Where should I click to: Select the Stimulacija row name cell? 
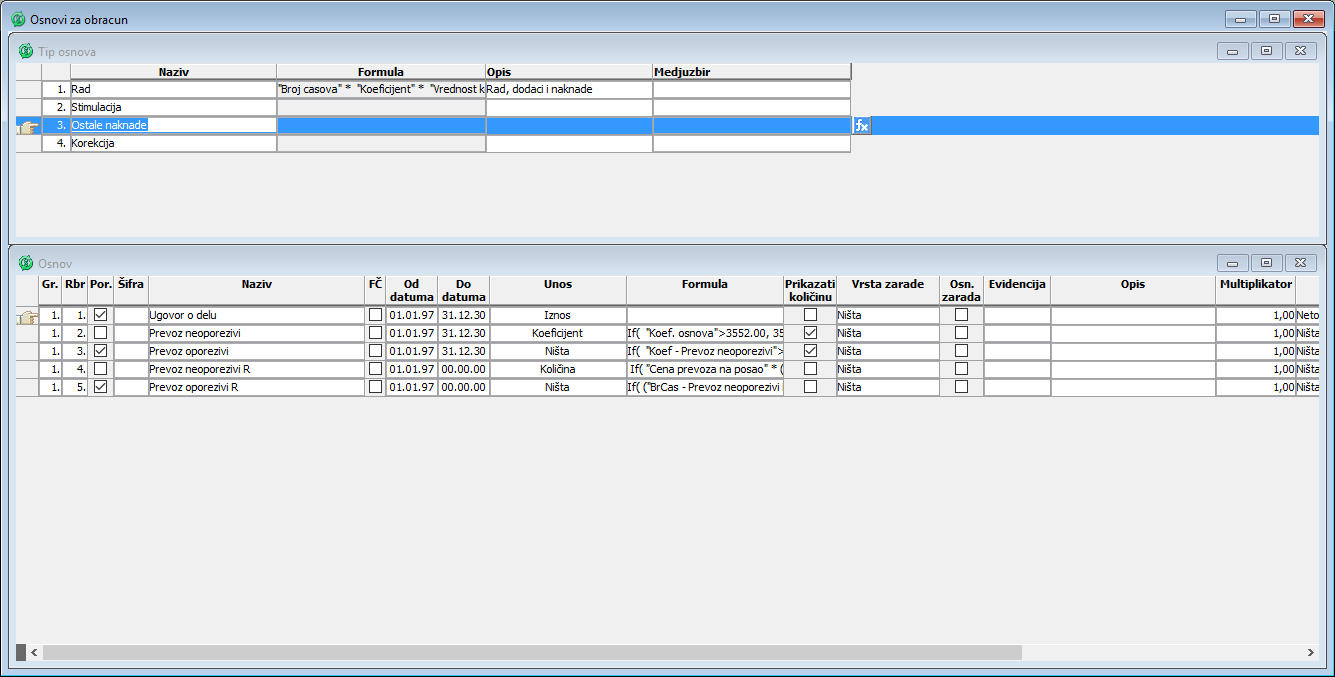point(173,107)
